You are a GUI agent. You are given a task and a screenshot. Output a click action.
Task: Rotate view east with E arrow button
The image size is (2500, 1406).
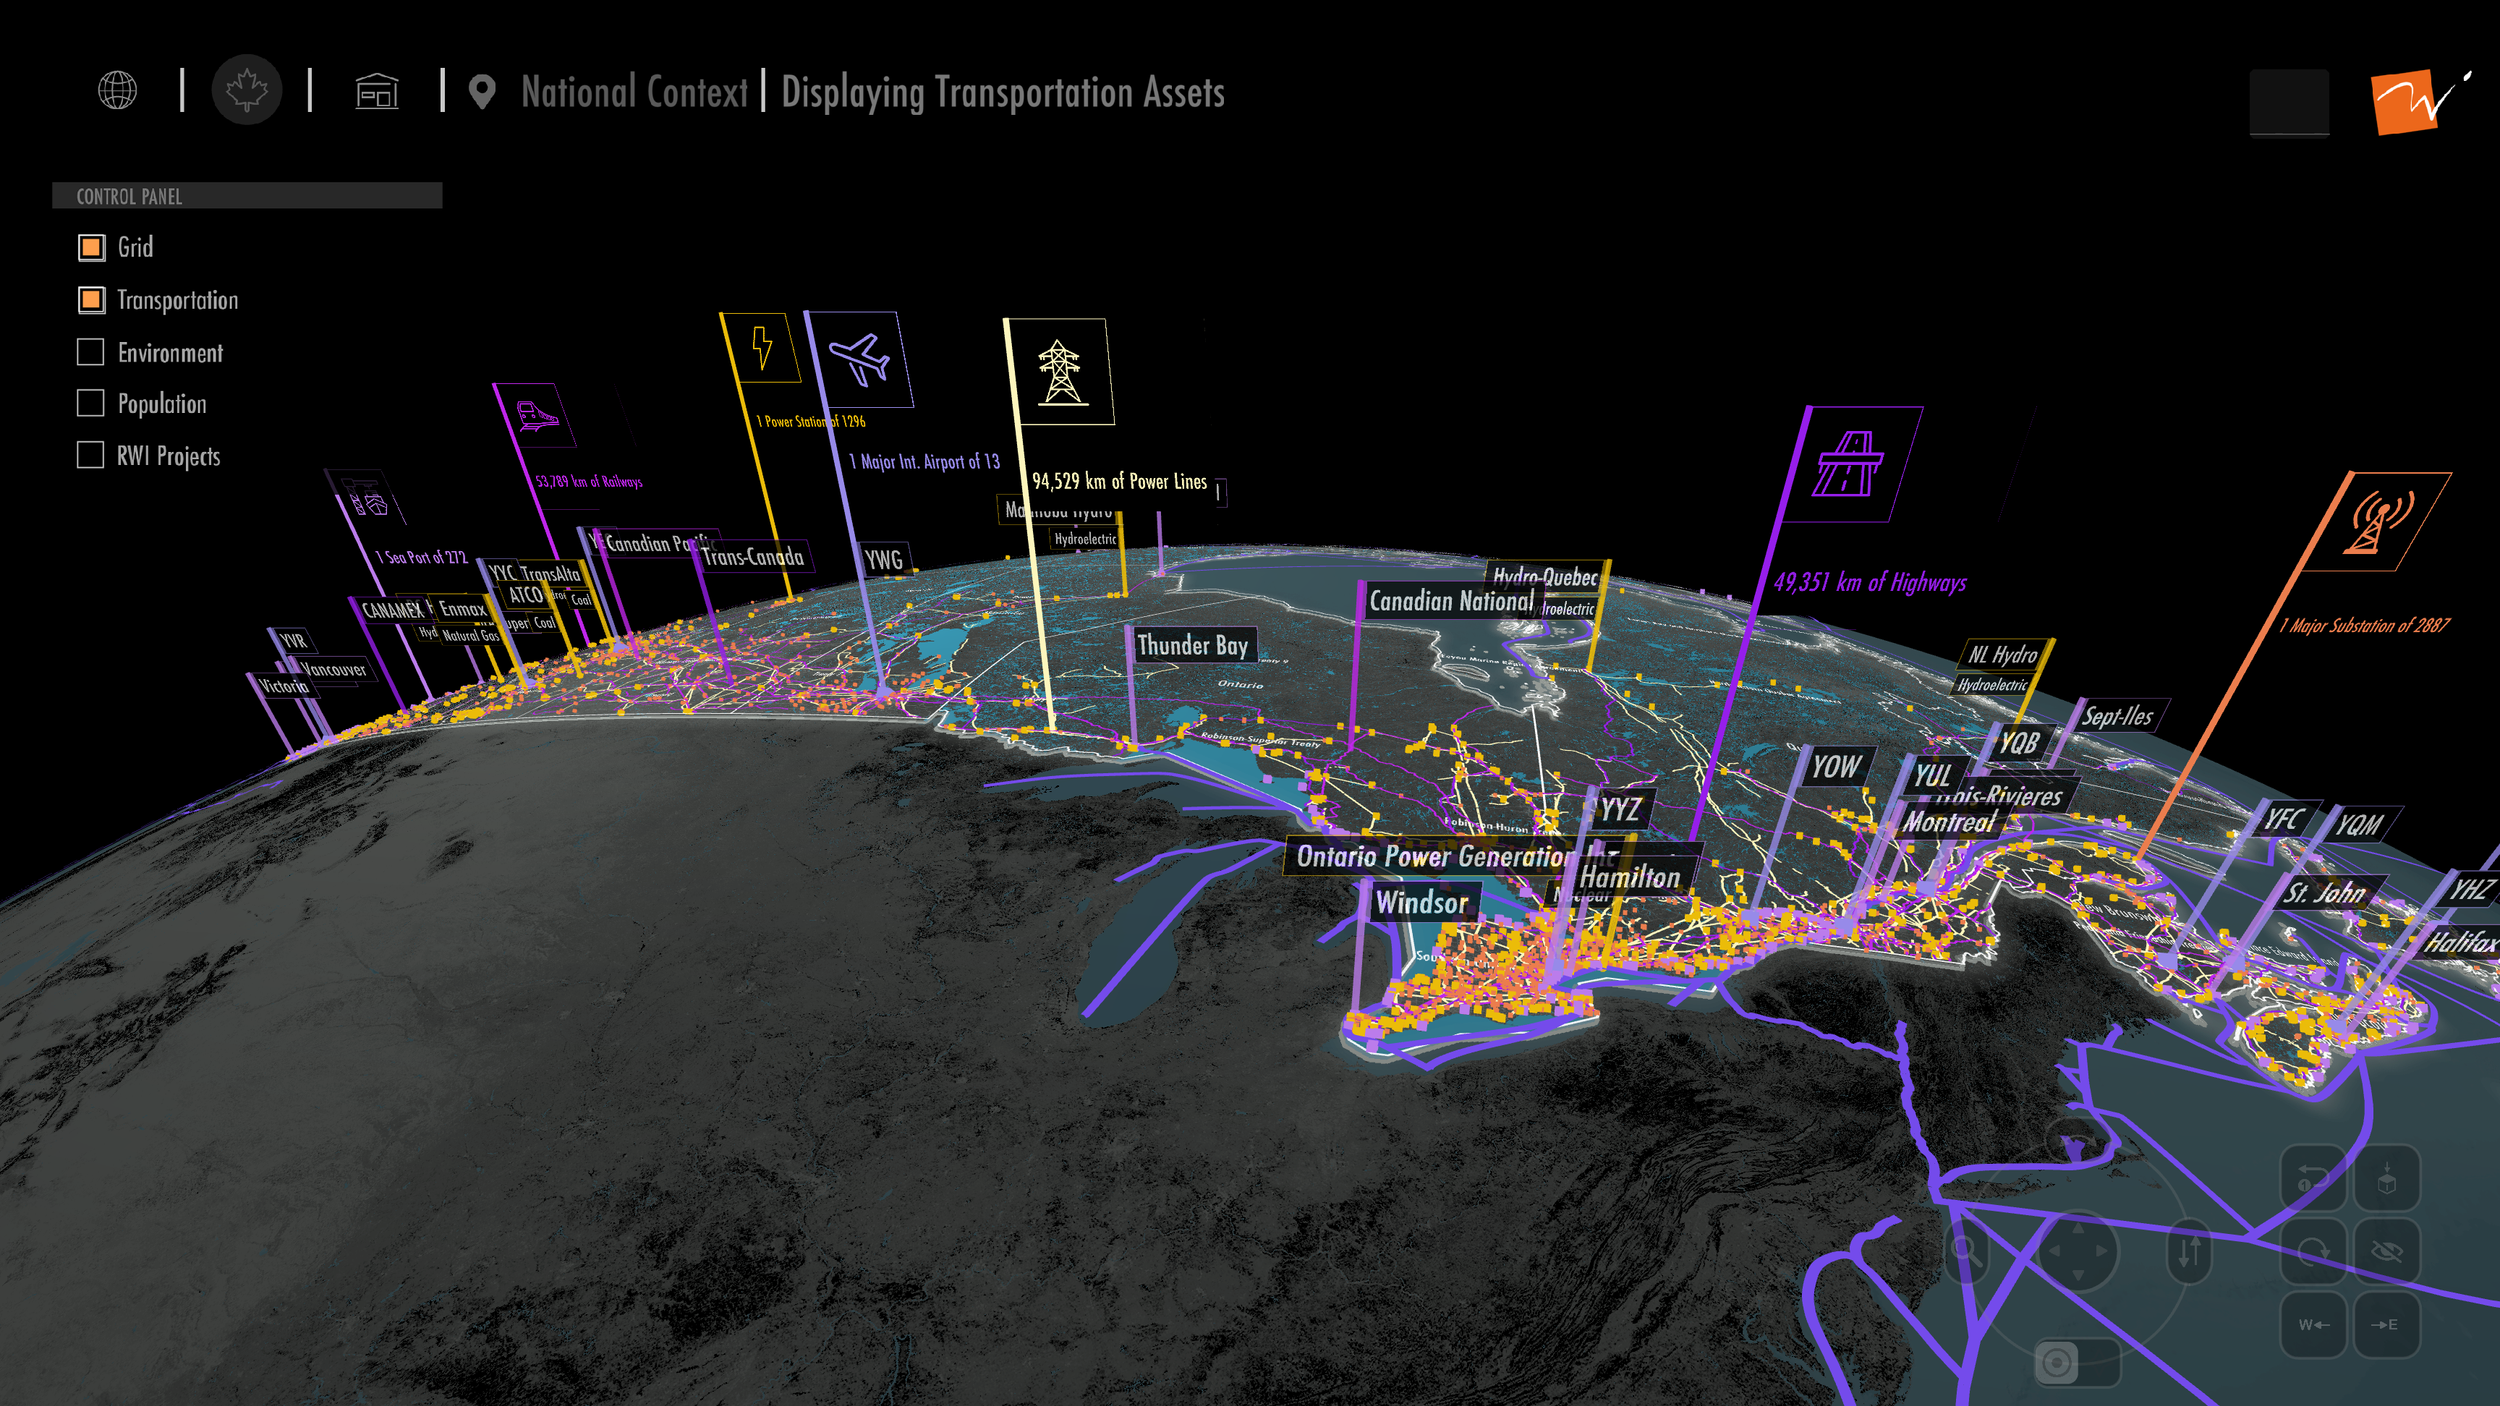(x=2386, y=1324)
